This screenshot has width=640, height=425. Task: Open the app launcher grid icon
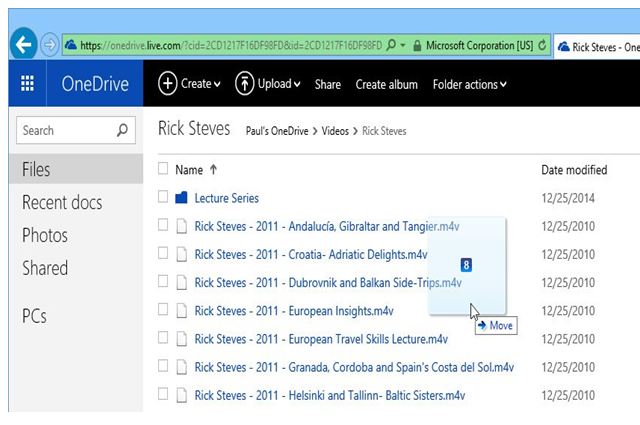coord(26,84)
